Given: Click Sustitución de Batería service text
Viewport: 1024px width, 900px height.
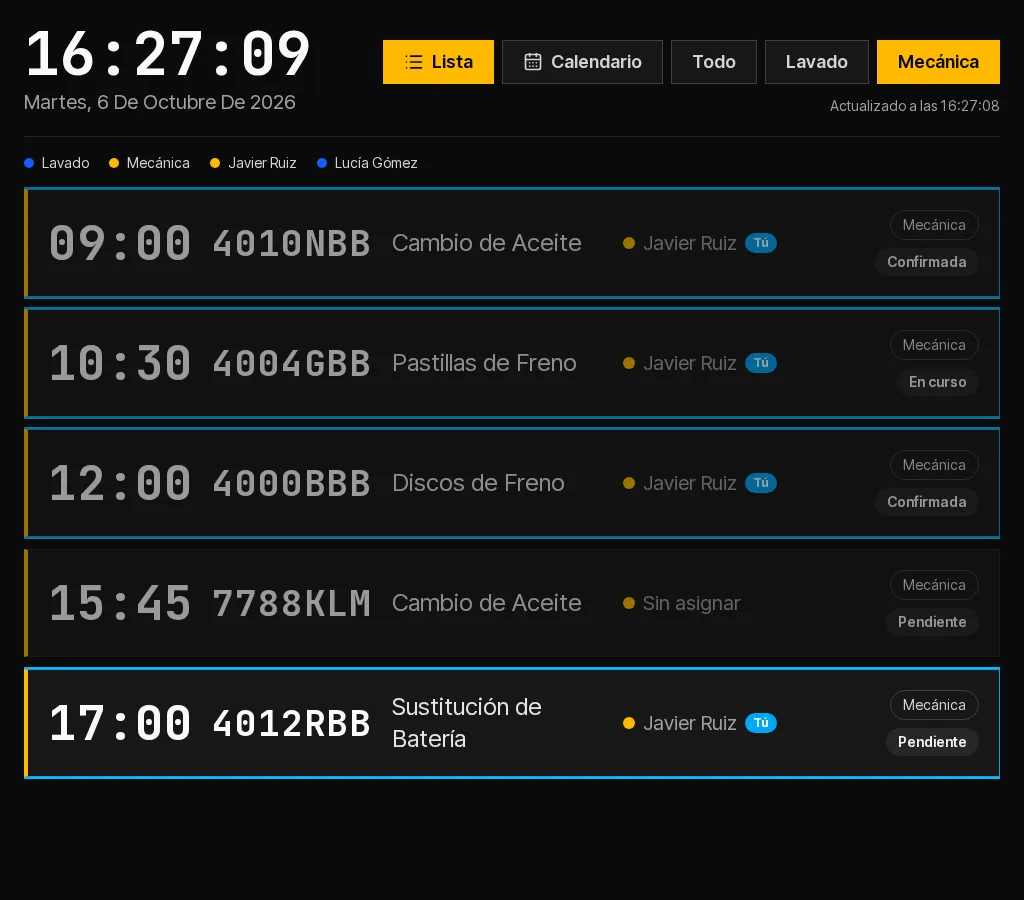Looking at the screenshot, I should point(466,723).
